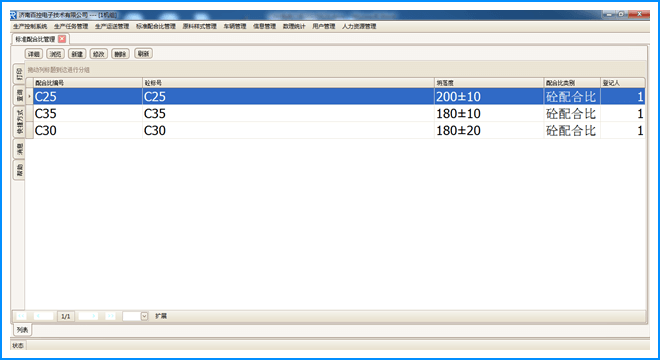Sort by the 配合比编号 column header
The image size is (660, 360).
click(x=88, y=83)
